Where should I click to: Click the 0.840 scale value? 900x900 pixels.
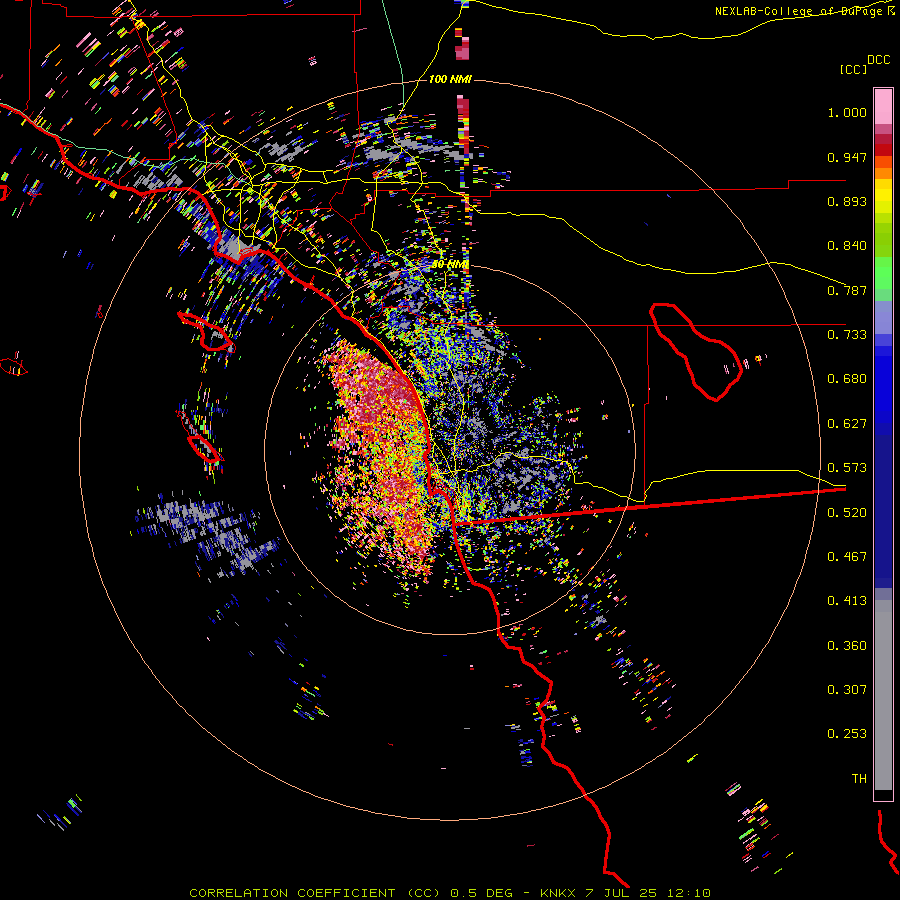point(847,246)
